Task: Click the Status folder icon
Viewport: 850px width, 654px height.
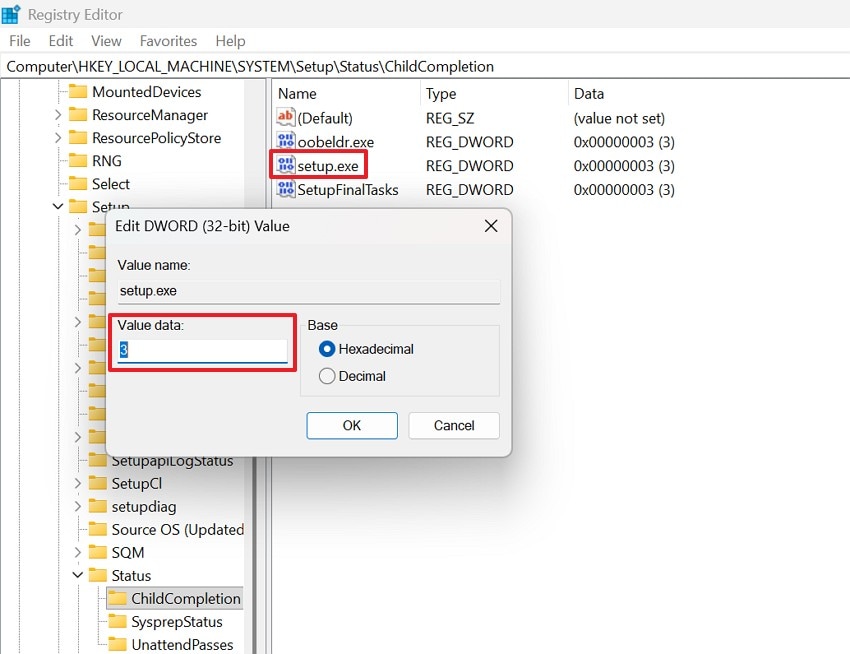Action: [98, 575]
